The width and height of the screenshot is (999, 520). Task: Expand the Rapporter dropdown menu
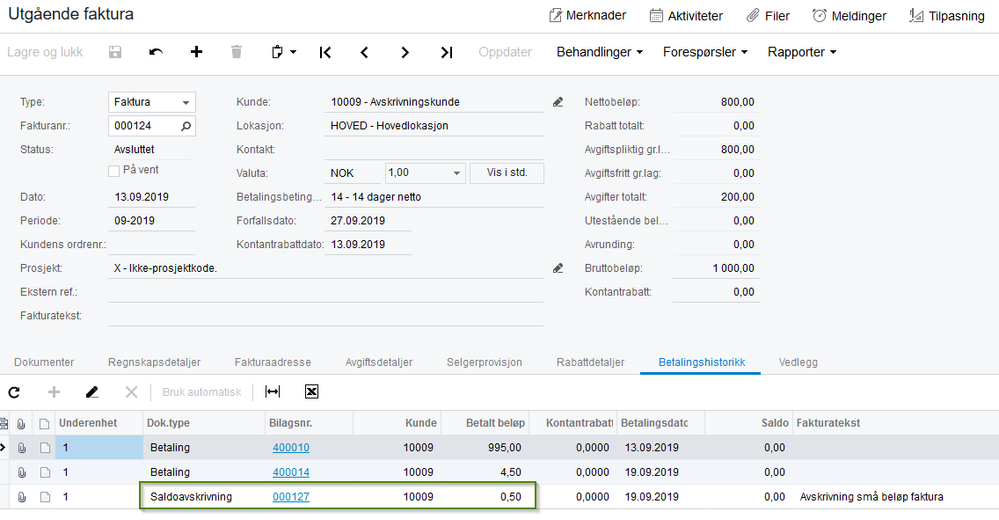tap(801, 52)
